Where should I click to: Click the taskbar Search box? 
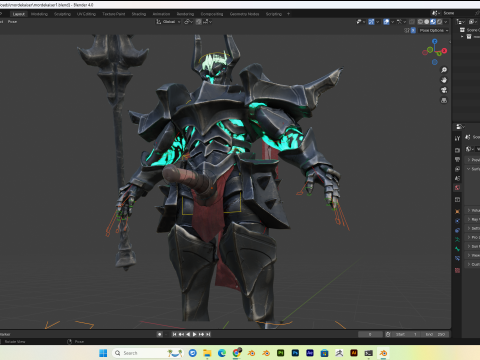coord(148,353)
